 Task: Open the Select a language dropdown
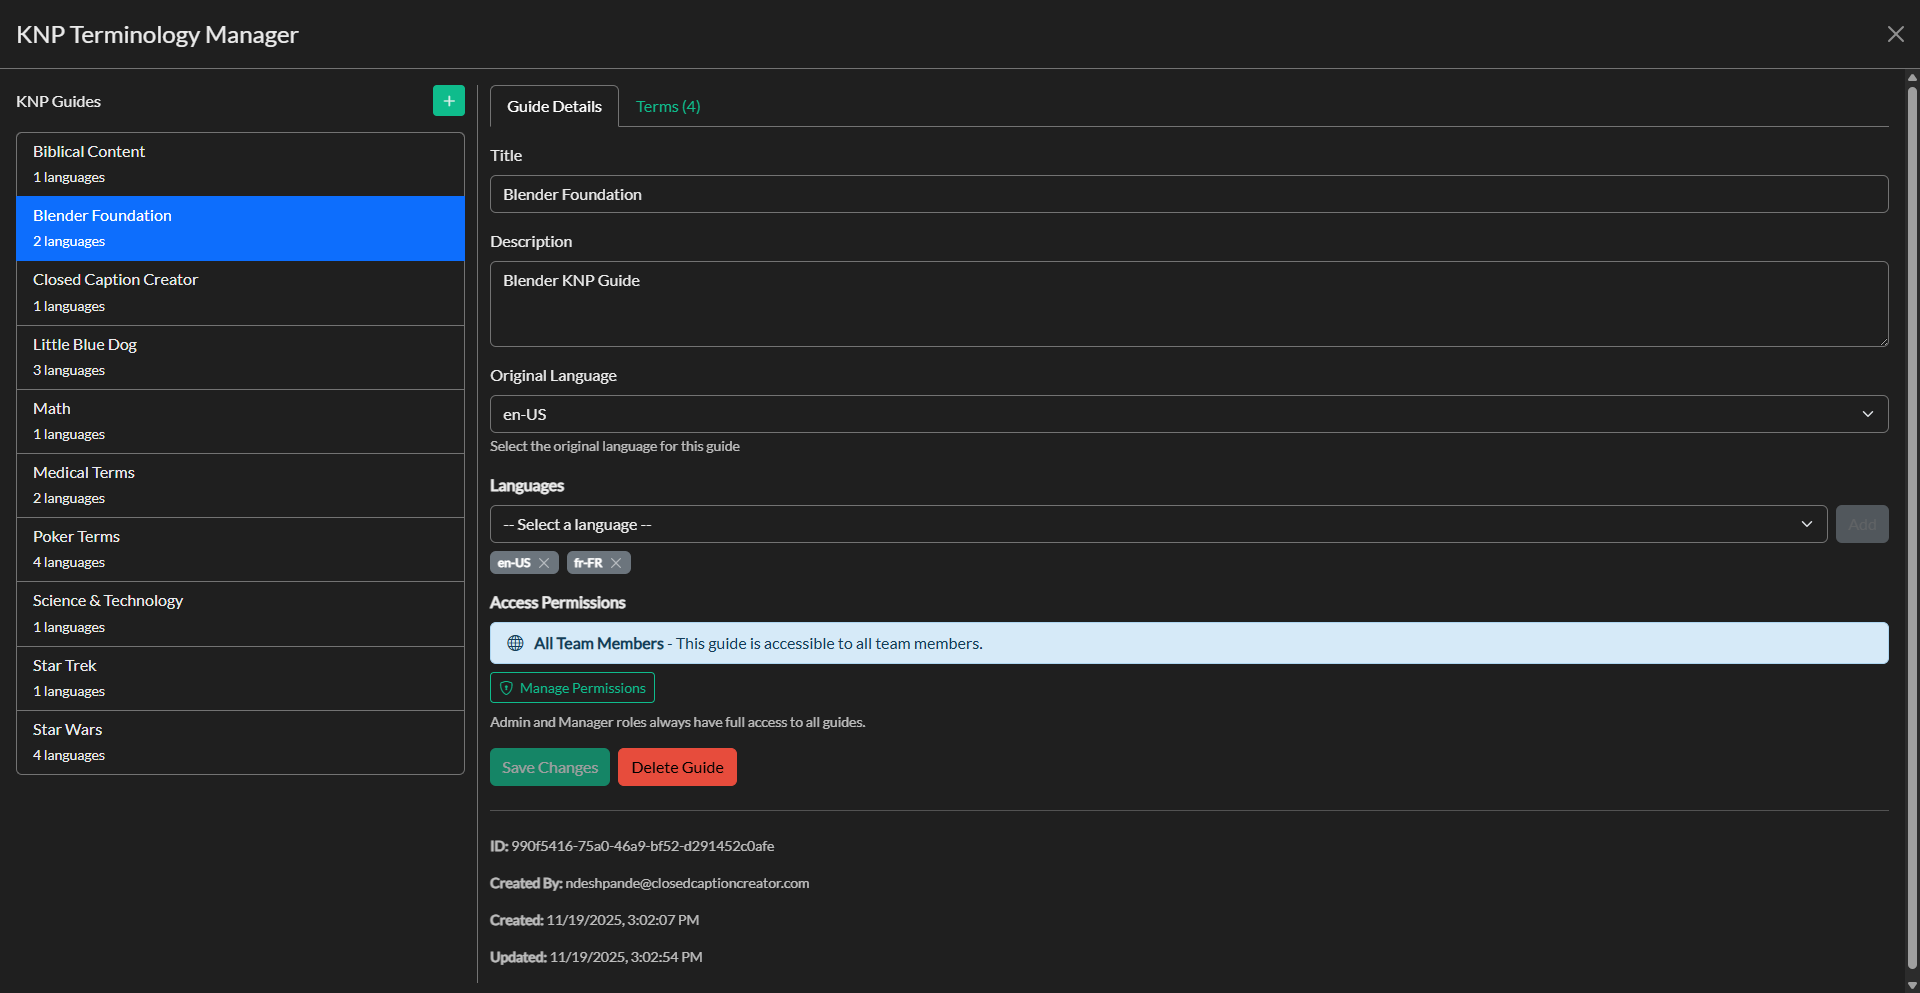click(1158, 524)
